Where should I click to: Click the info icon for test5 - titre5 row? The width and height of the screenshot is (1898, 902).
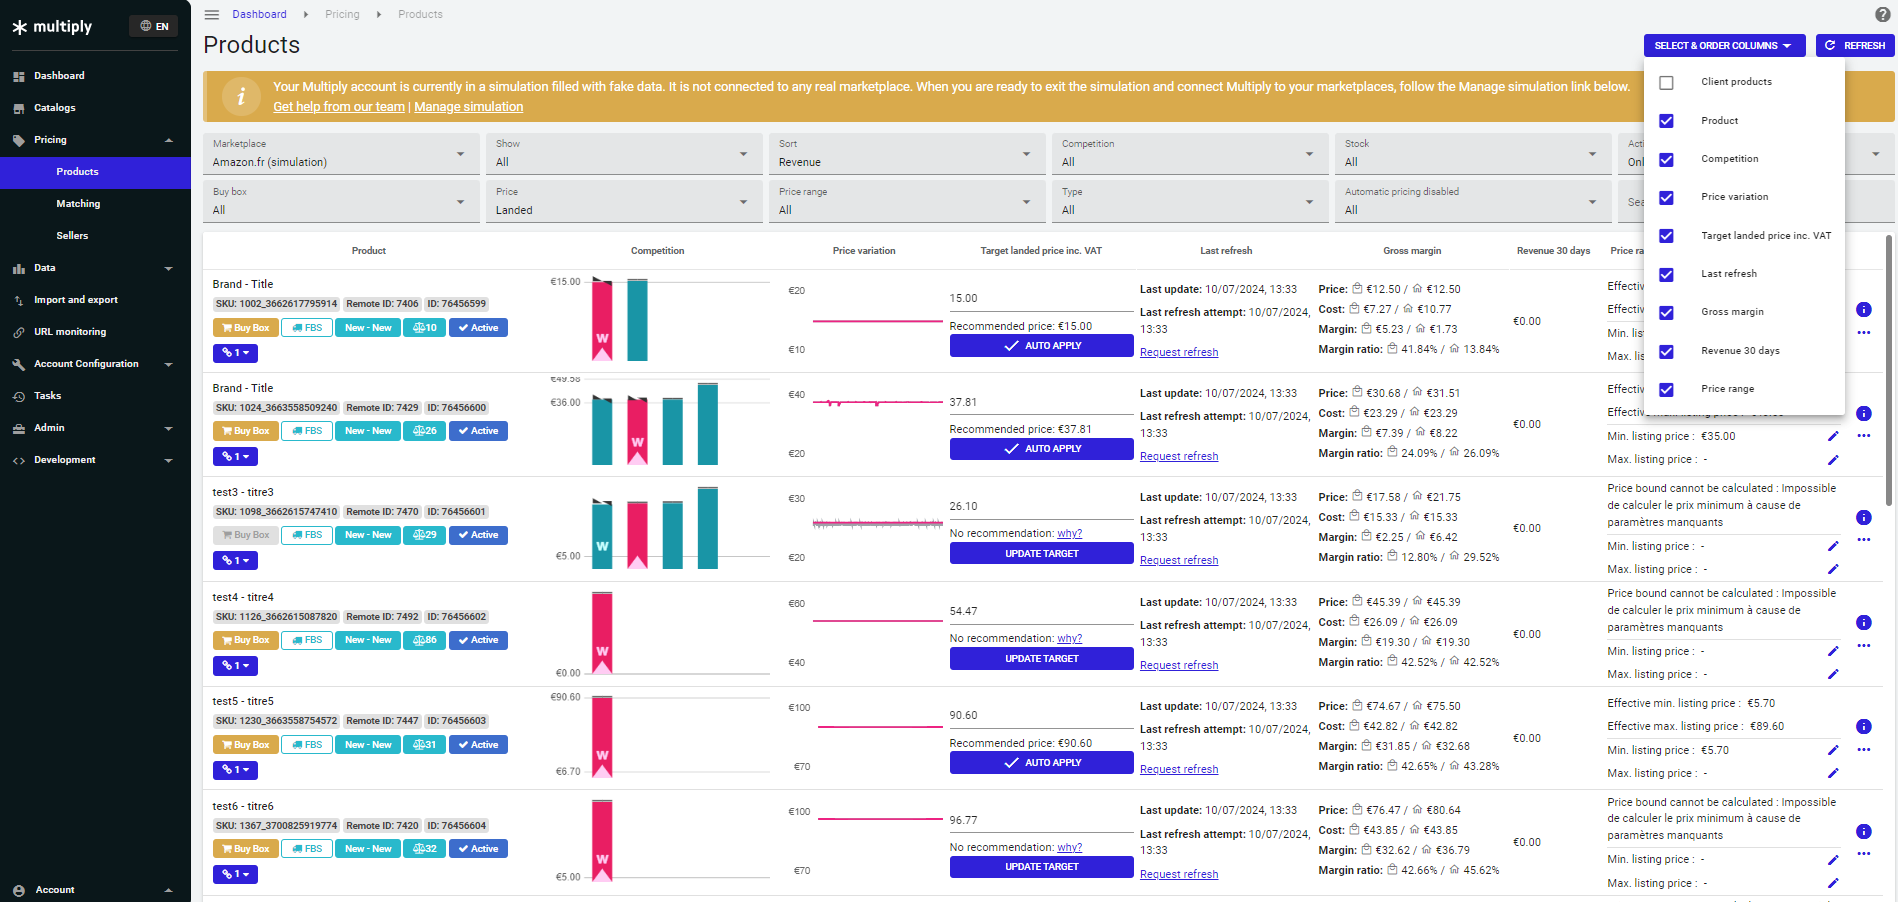click(x=1864, y=727)
